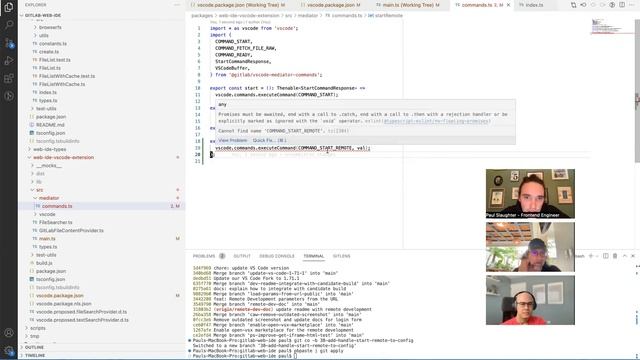Image resolution: width=640 pixels, height=360 pixels.
Task: Open the Extensions view icon
Action: point(9,78)
